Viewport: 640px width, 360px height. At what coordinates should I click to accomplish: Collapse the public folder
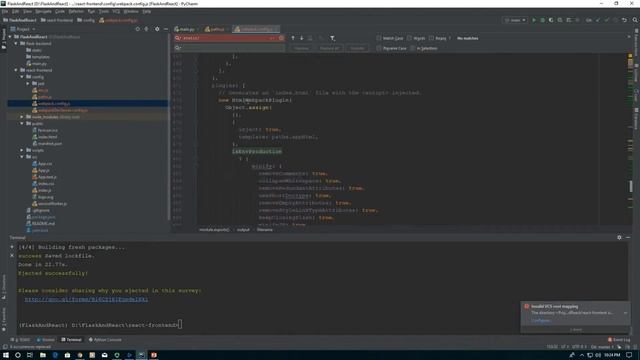pos(22,123)
